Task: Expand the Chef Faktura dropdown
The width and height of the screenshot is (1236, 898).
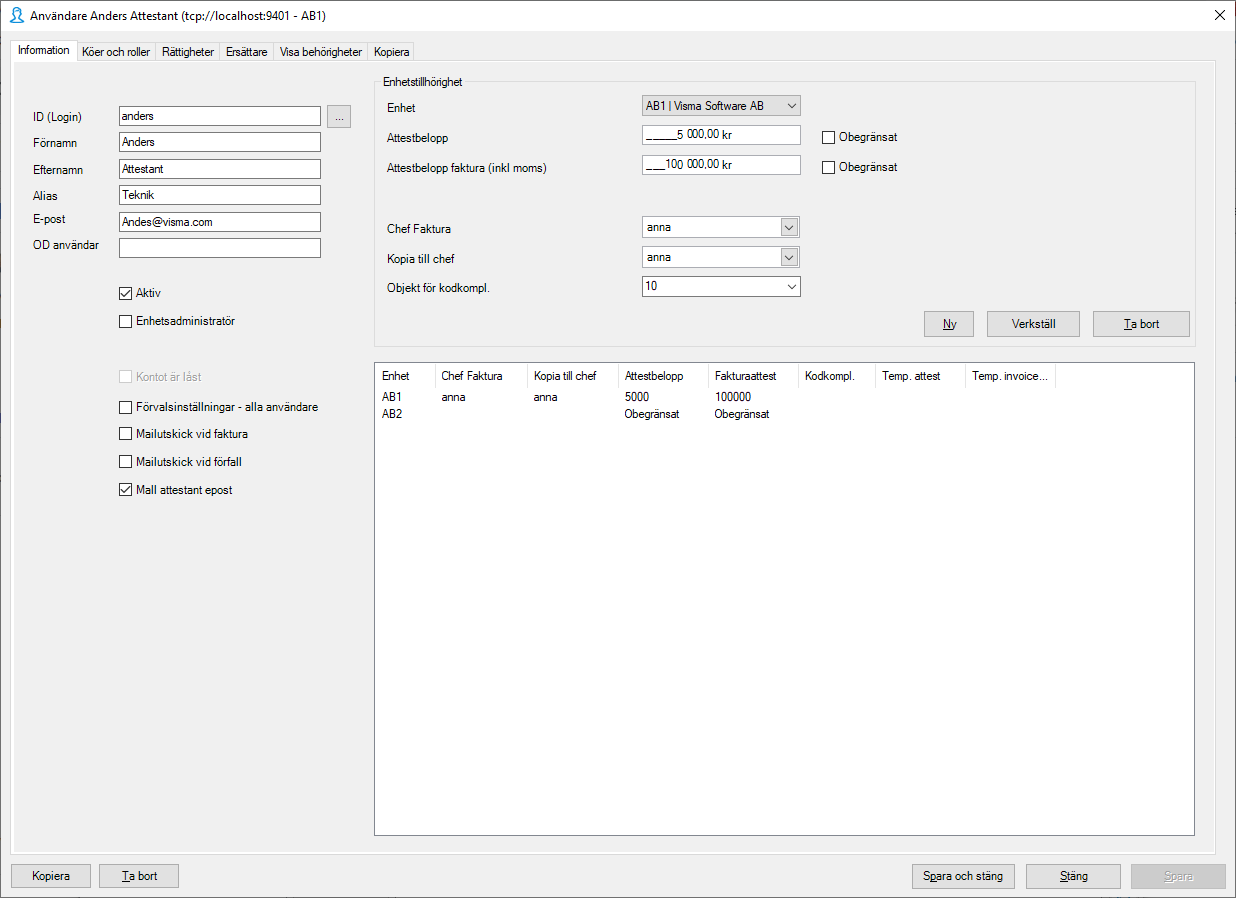Action: tap(790, 227)
